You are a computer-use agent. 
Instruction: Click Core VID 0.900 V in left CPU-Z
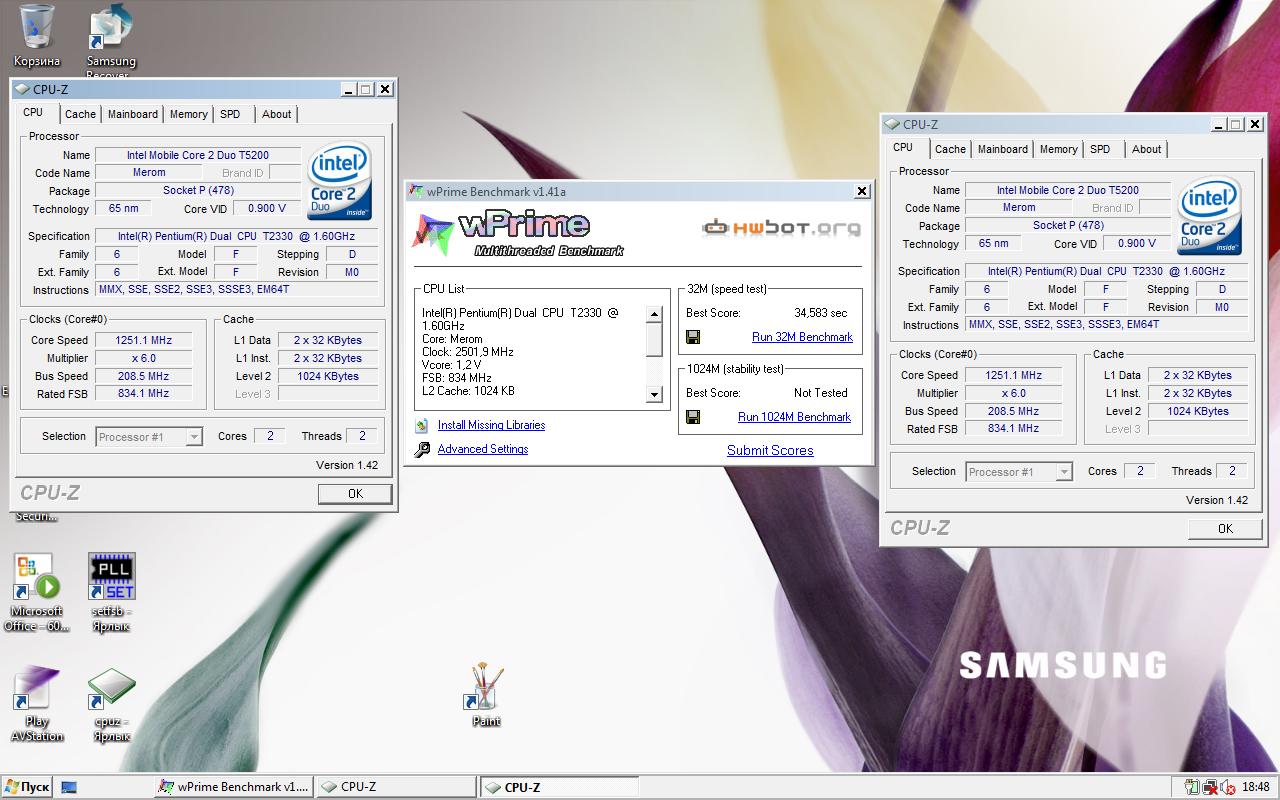(x=267, y=209)
